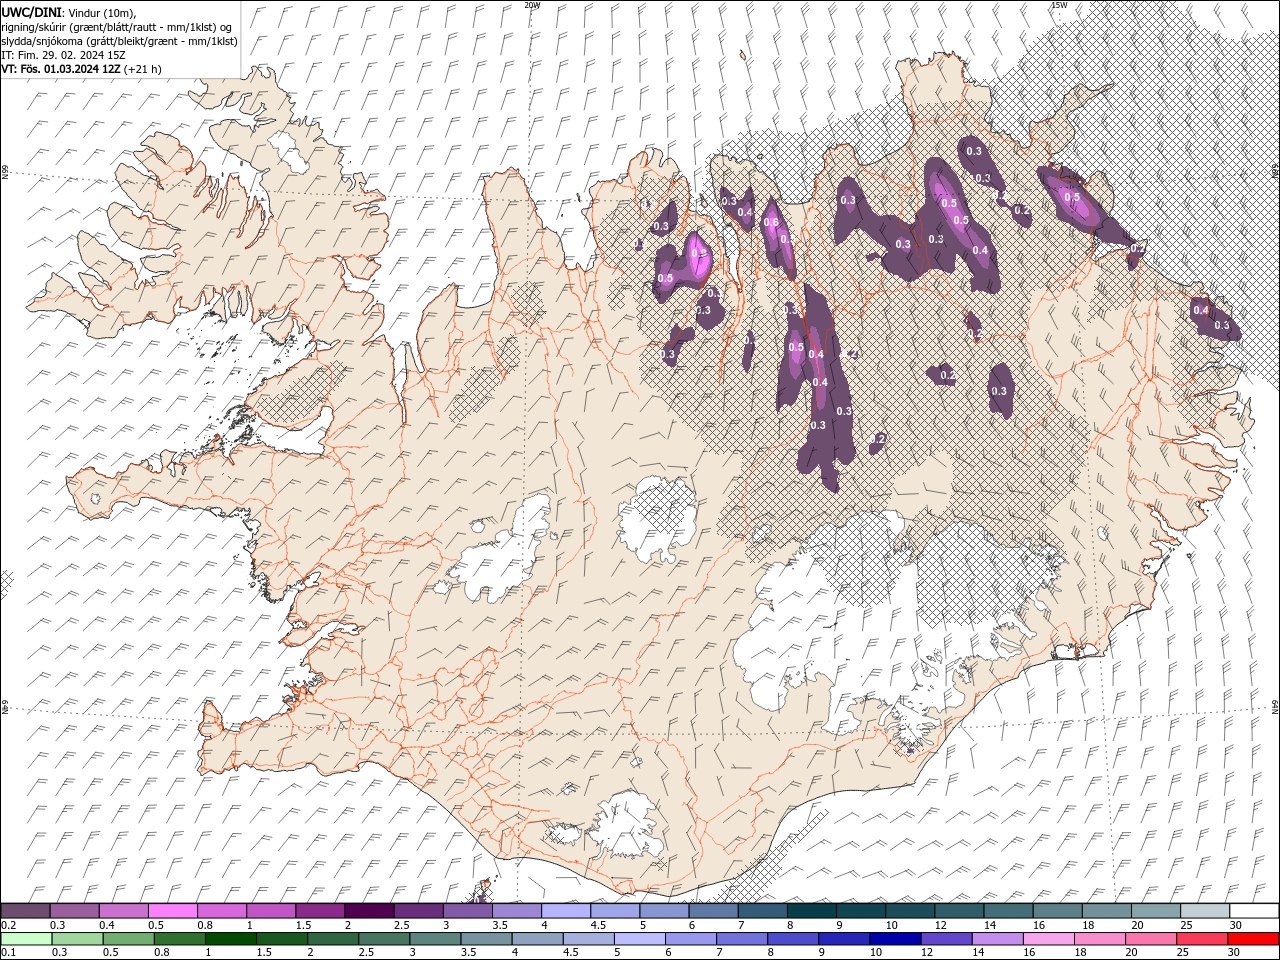Click the 15W longitude label
Viewport: 1280px width, 960px height.
point(1059,5)
